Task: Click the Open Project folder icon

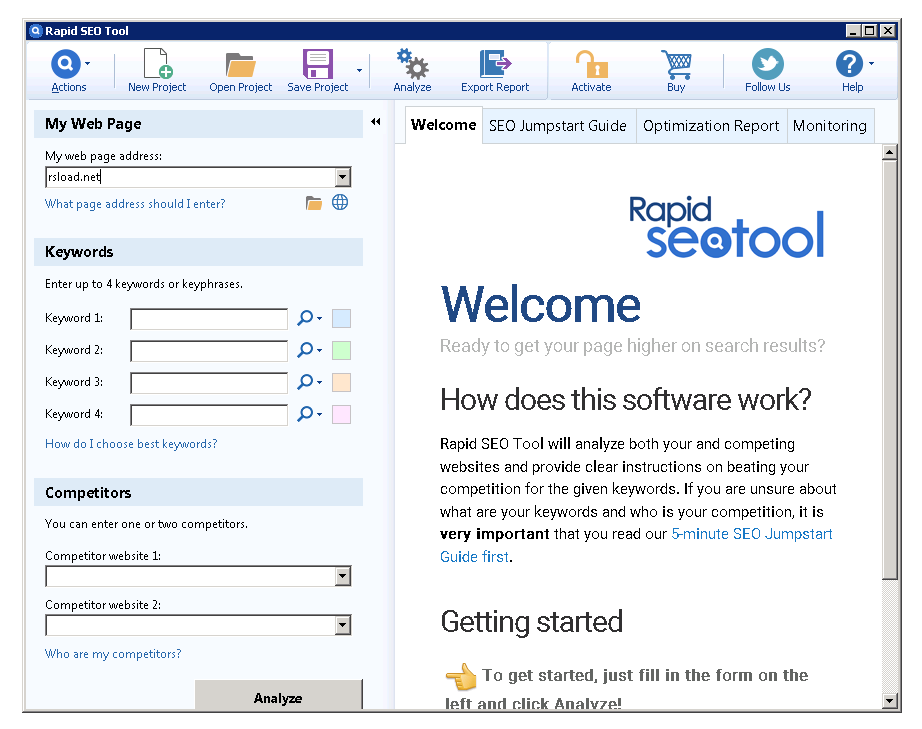Action: point(240,62)
